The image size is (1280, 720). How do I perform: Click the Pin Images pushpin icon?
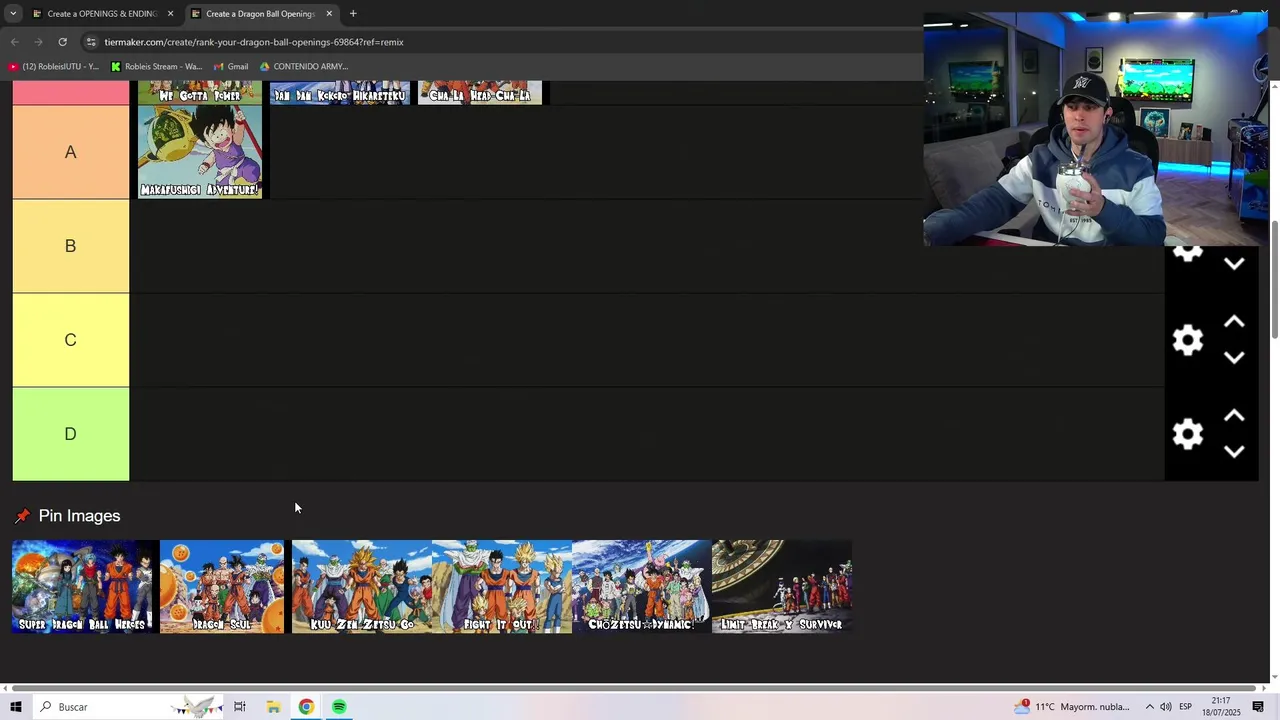click(22, 516)
